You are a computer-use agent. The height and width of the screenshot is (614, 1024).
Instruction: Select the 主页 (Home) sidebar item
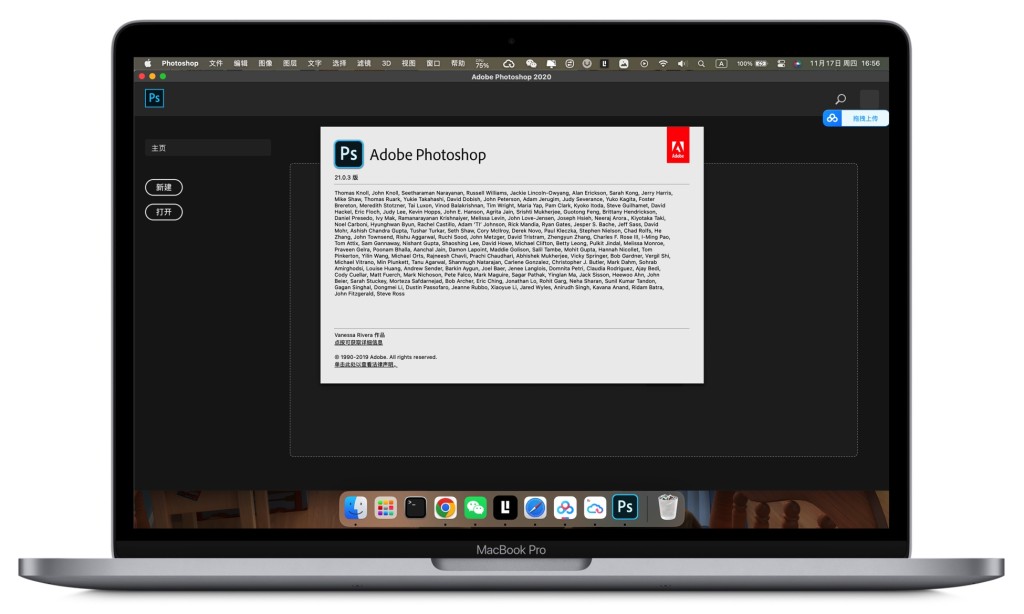(x=207, y=148)
